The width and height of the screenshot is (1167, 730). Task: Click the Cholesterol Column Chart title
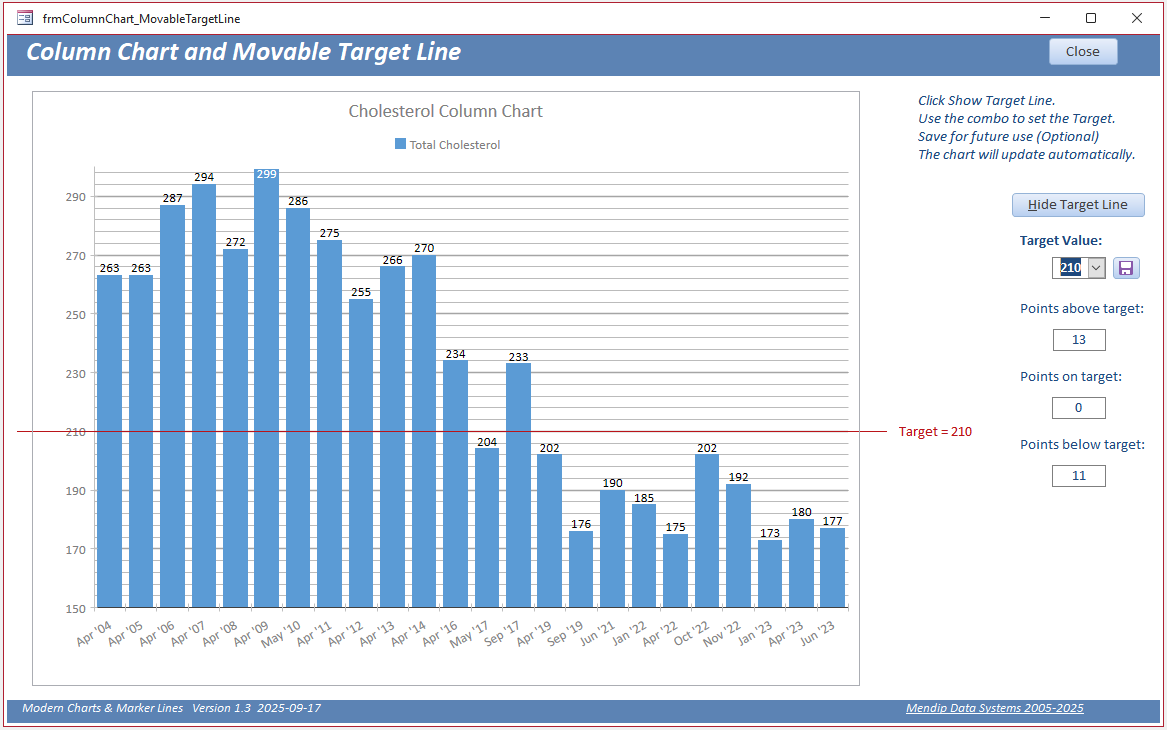click(x=446, y=111)
